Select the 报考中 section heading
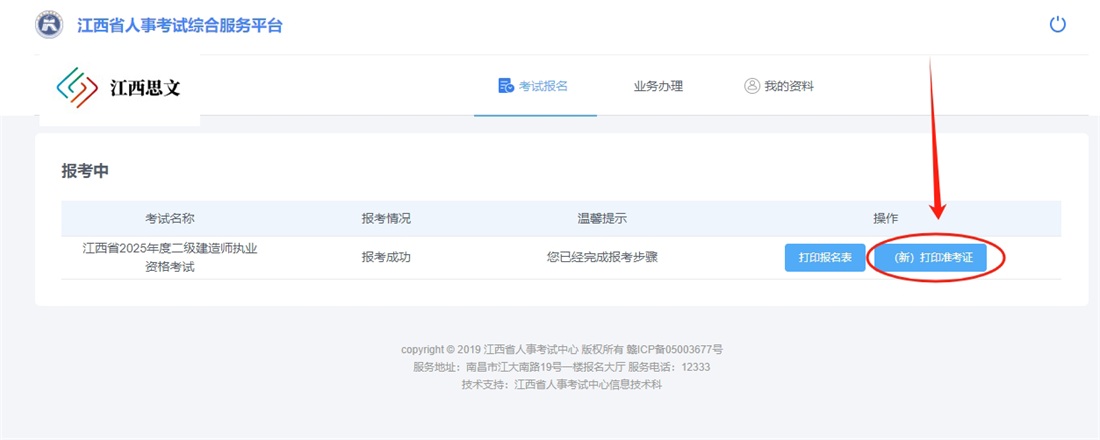Image resolution: width=1100 pixels, height=440 pixels. coord(85,171)
